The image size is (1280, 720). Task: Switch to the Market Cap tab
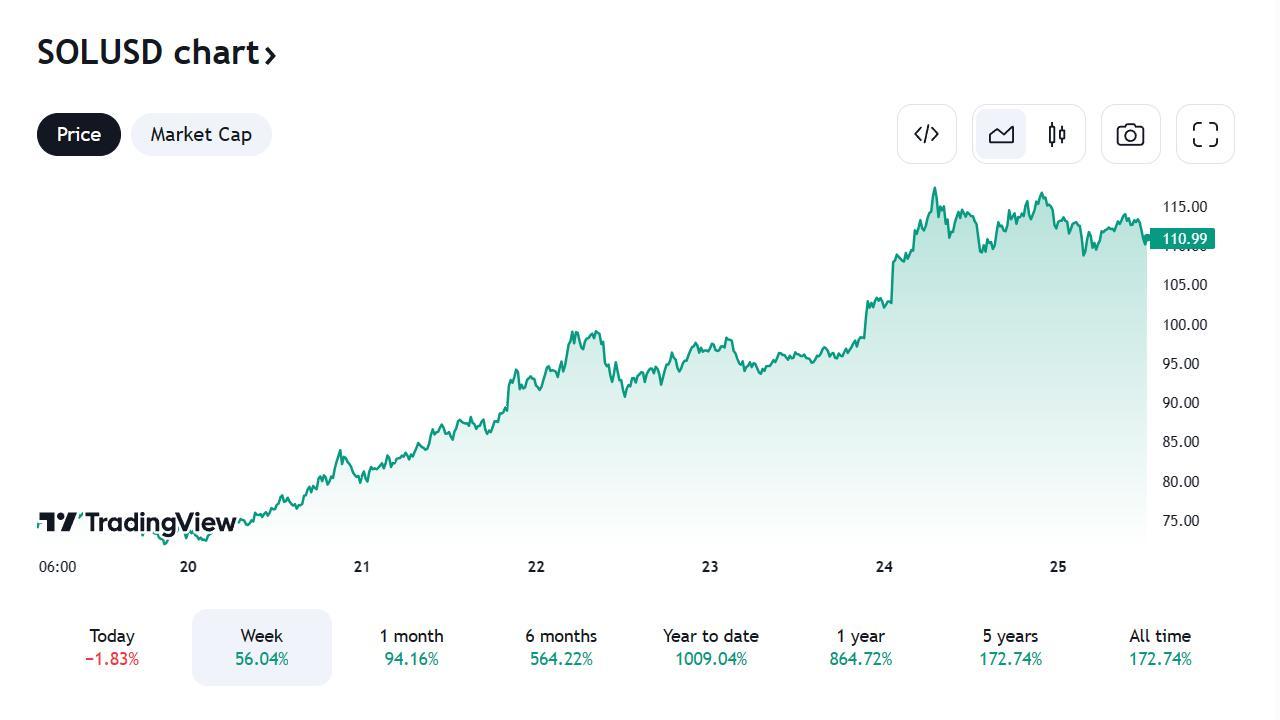coord(201,134)
